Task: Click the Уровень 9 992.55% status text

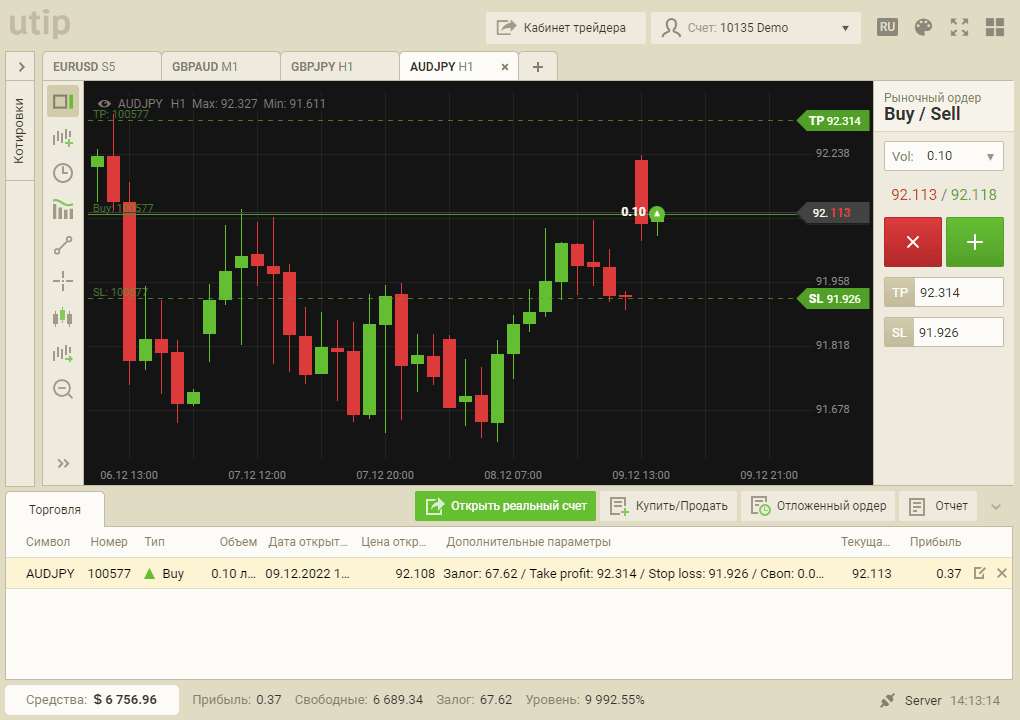Action: 585,700
